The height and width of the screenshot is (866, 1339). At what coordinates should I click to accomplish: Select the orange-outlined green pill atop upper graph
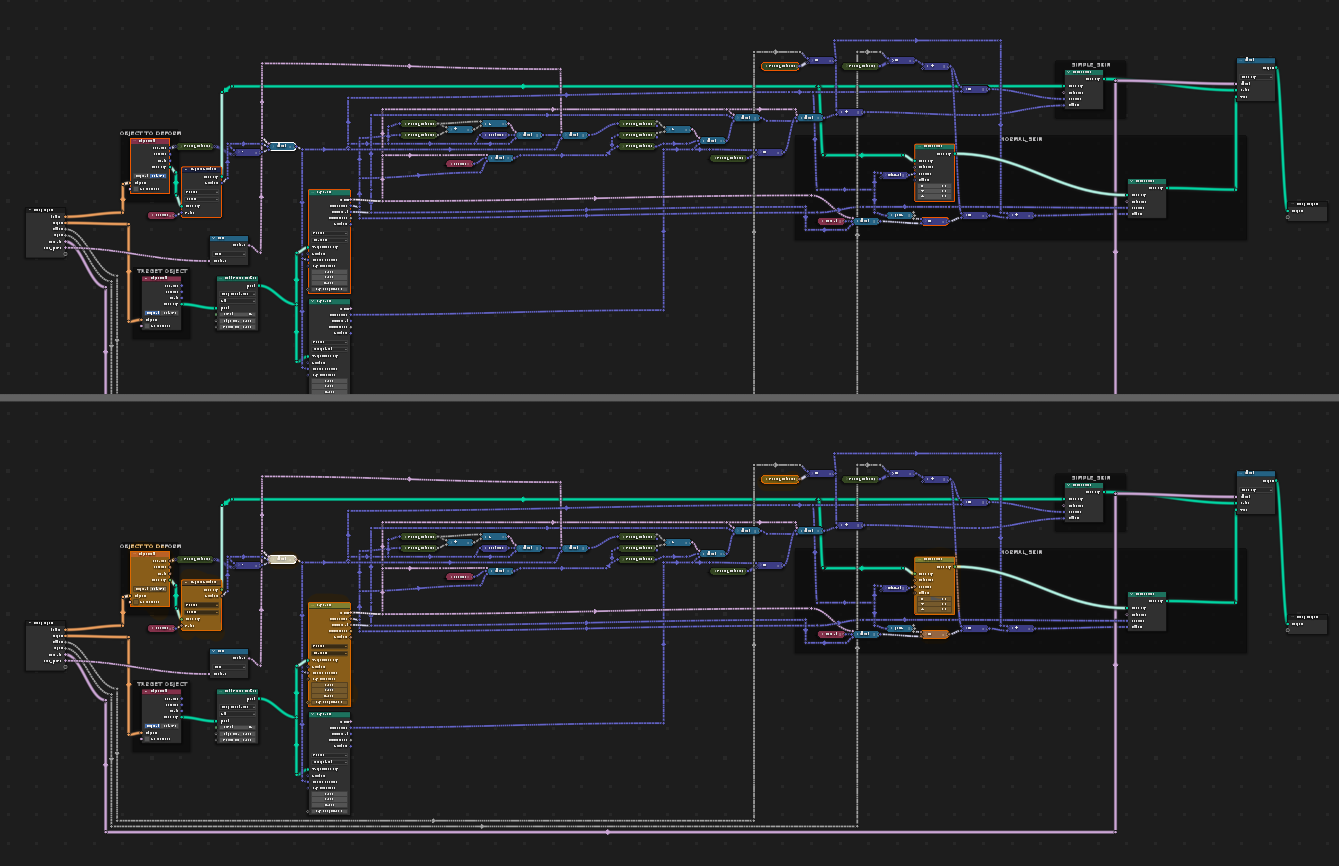coord(780,66)
